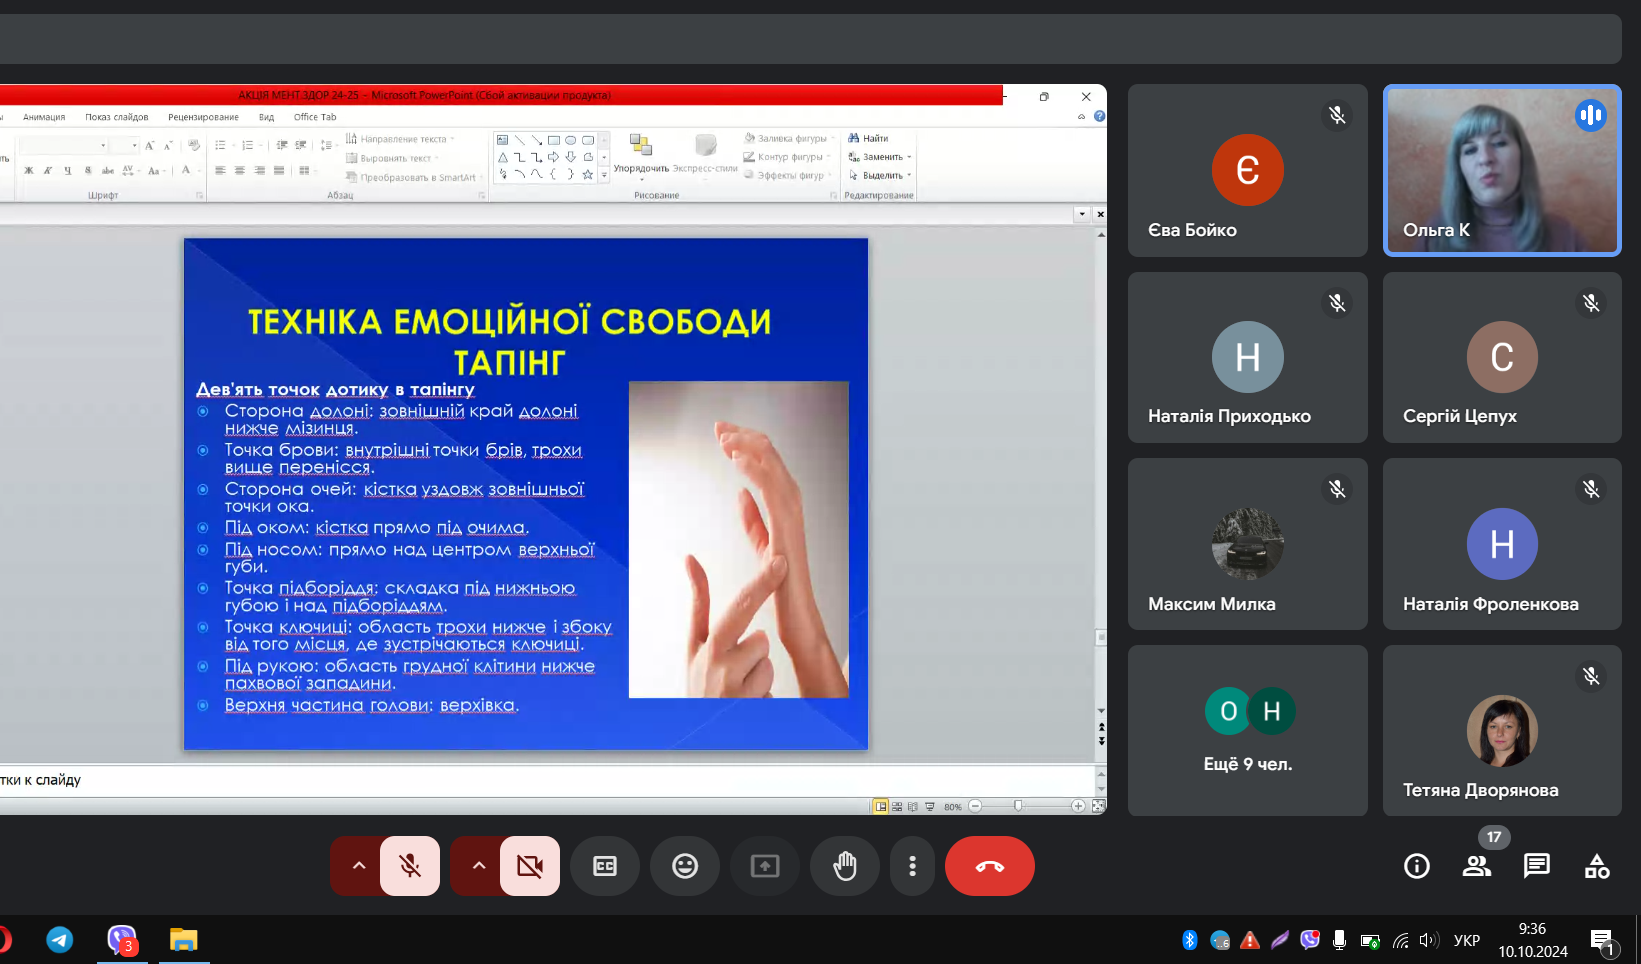Open the Рецензирование ribbon tab
1641x964 pixels.
pos(203,117)
